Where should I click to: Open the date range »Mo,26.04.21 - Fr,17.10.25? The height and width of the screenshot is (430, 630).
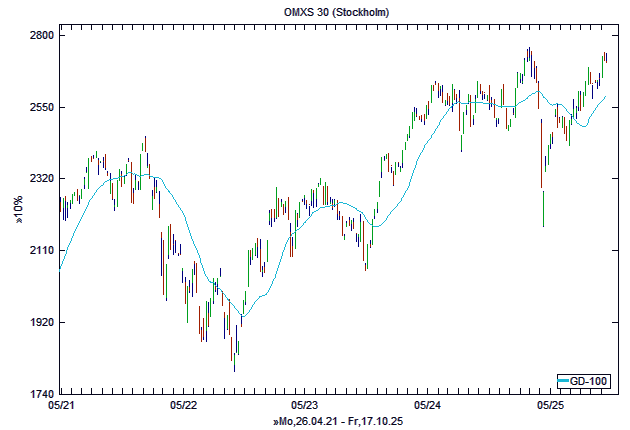click(337, 423)
